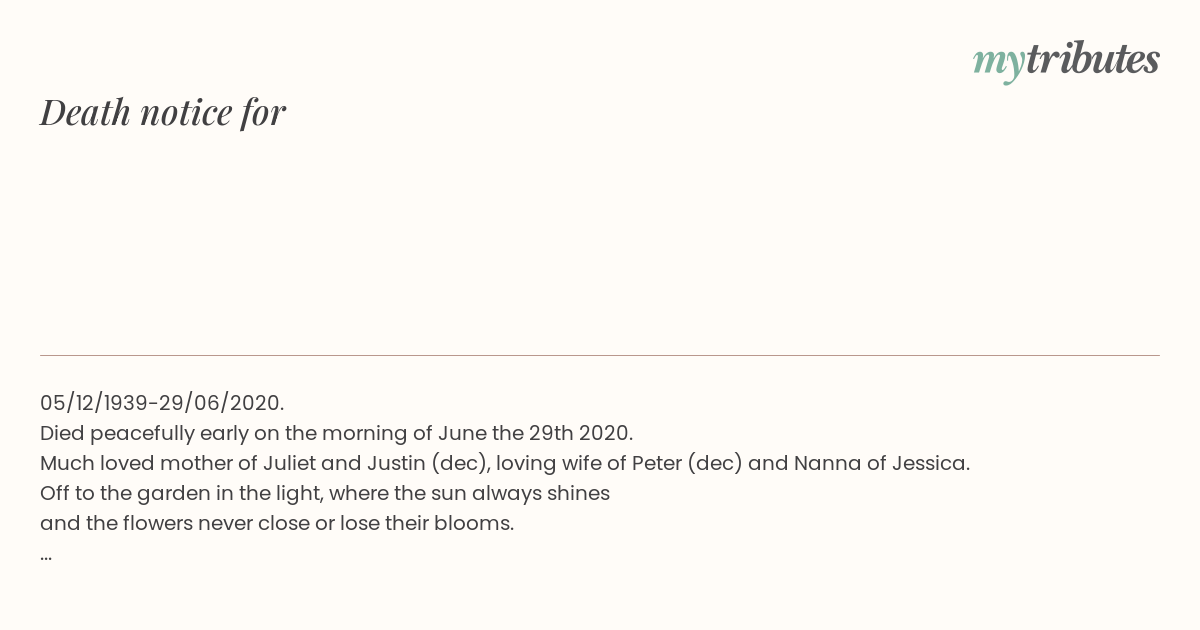This screenshot has width=1200, height=630.
Task: Click the dark "tributes" logo text
Action: [x=1093, y=59]
